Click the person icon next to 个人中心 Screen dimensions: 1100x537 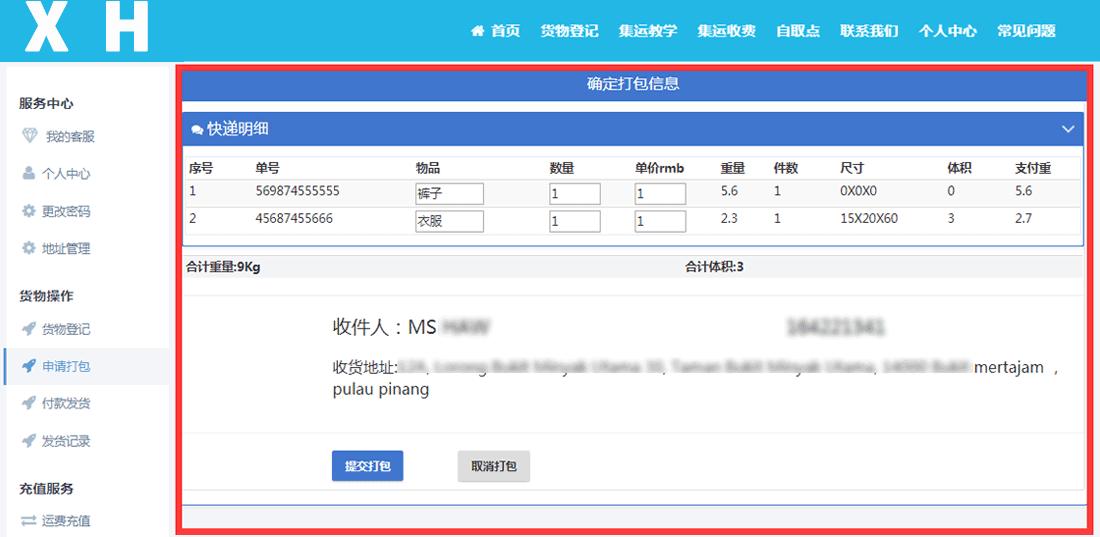[29, 173]
